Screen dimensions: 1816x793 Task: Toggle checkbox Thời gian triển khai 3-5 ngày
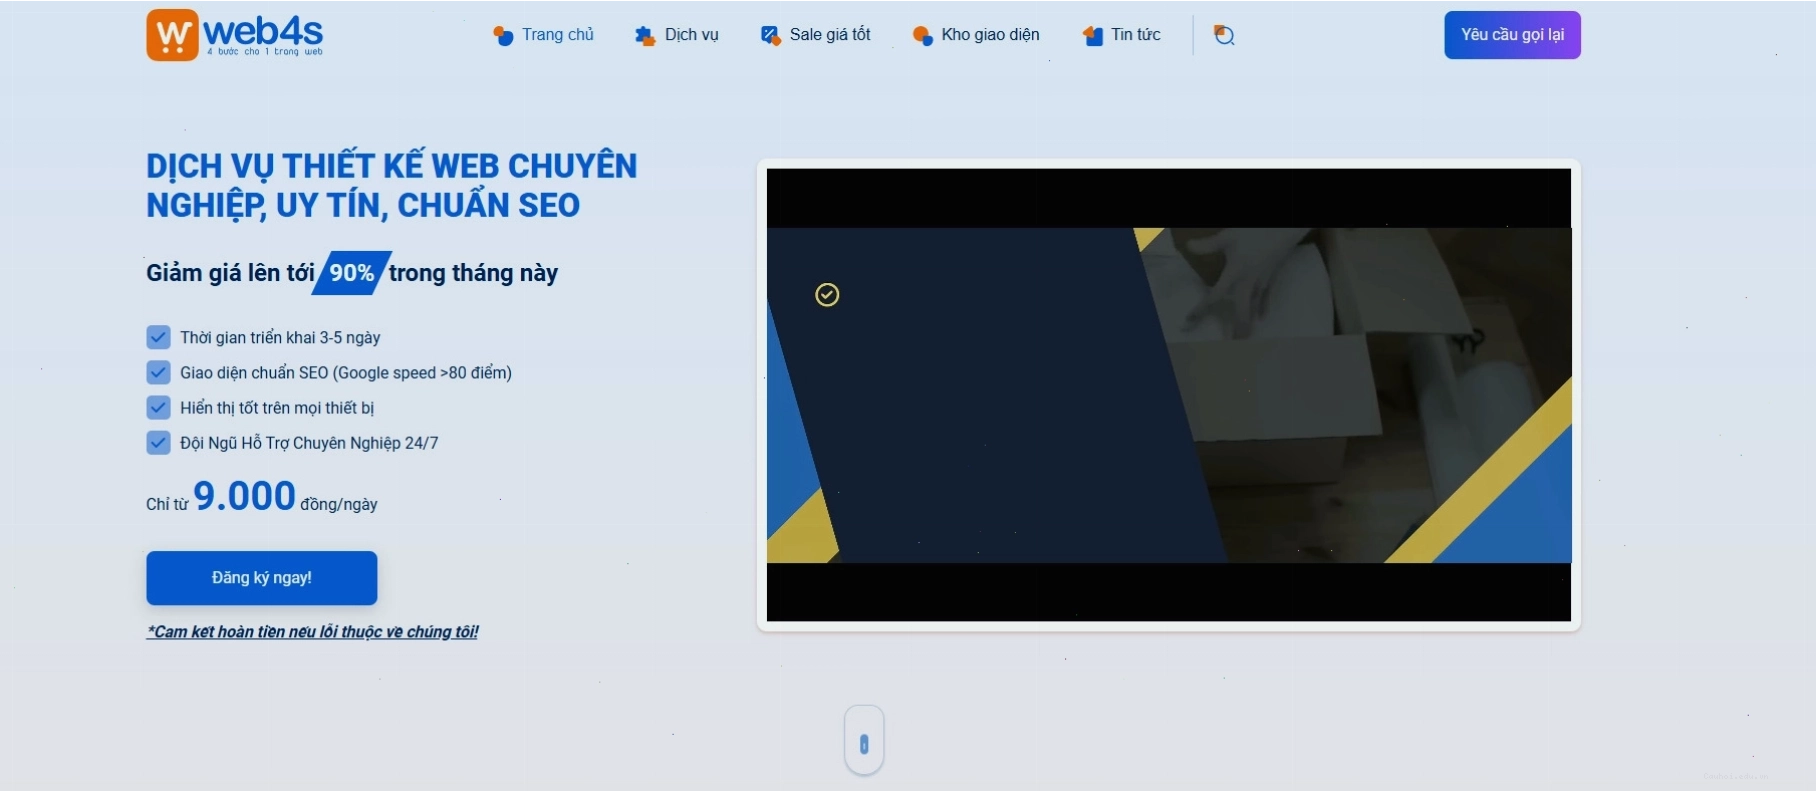pyautogui.click(x=158, y=337)
